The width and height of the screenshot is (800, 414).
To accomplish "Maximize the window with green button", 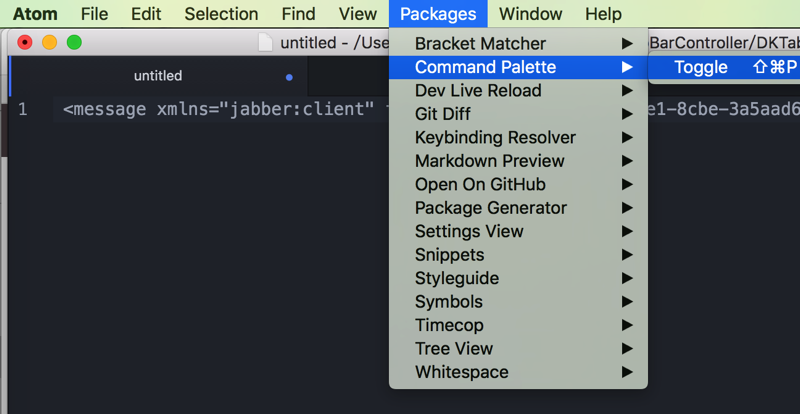I will [x=74, y=42].
